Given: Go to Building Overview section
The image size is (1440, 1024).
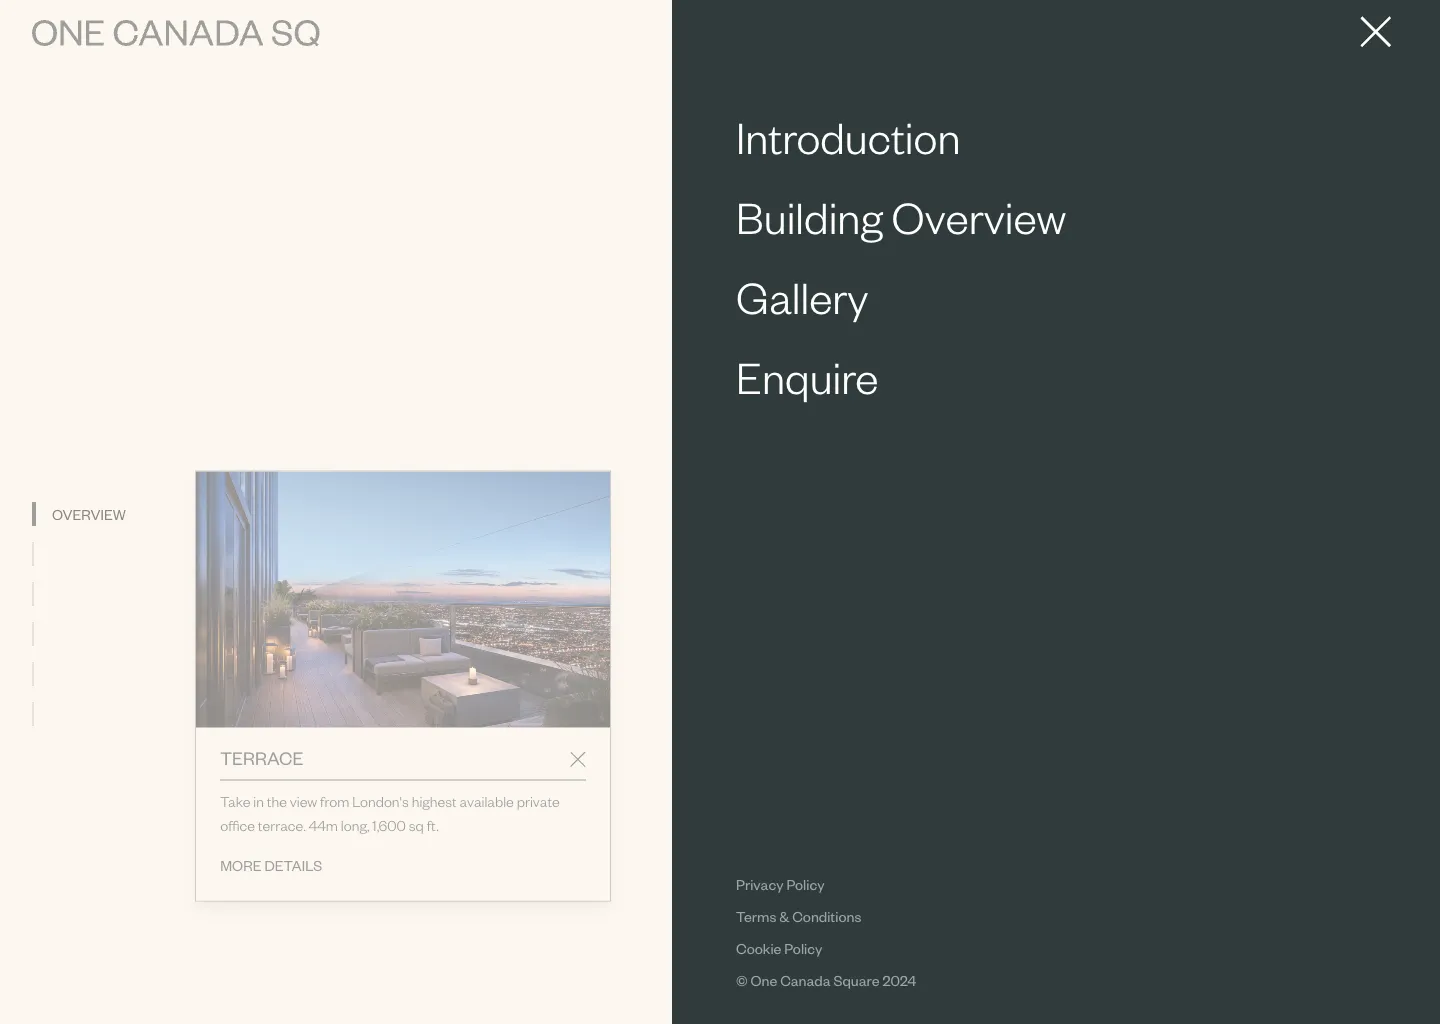Looking at the screenshot, I should coord(901,220).
